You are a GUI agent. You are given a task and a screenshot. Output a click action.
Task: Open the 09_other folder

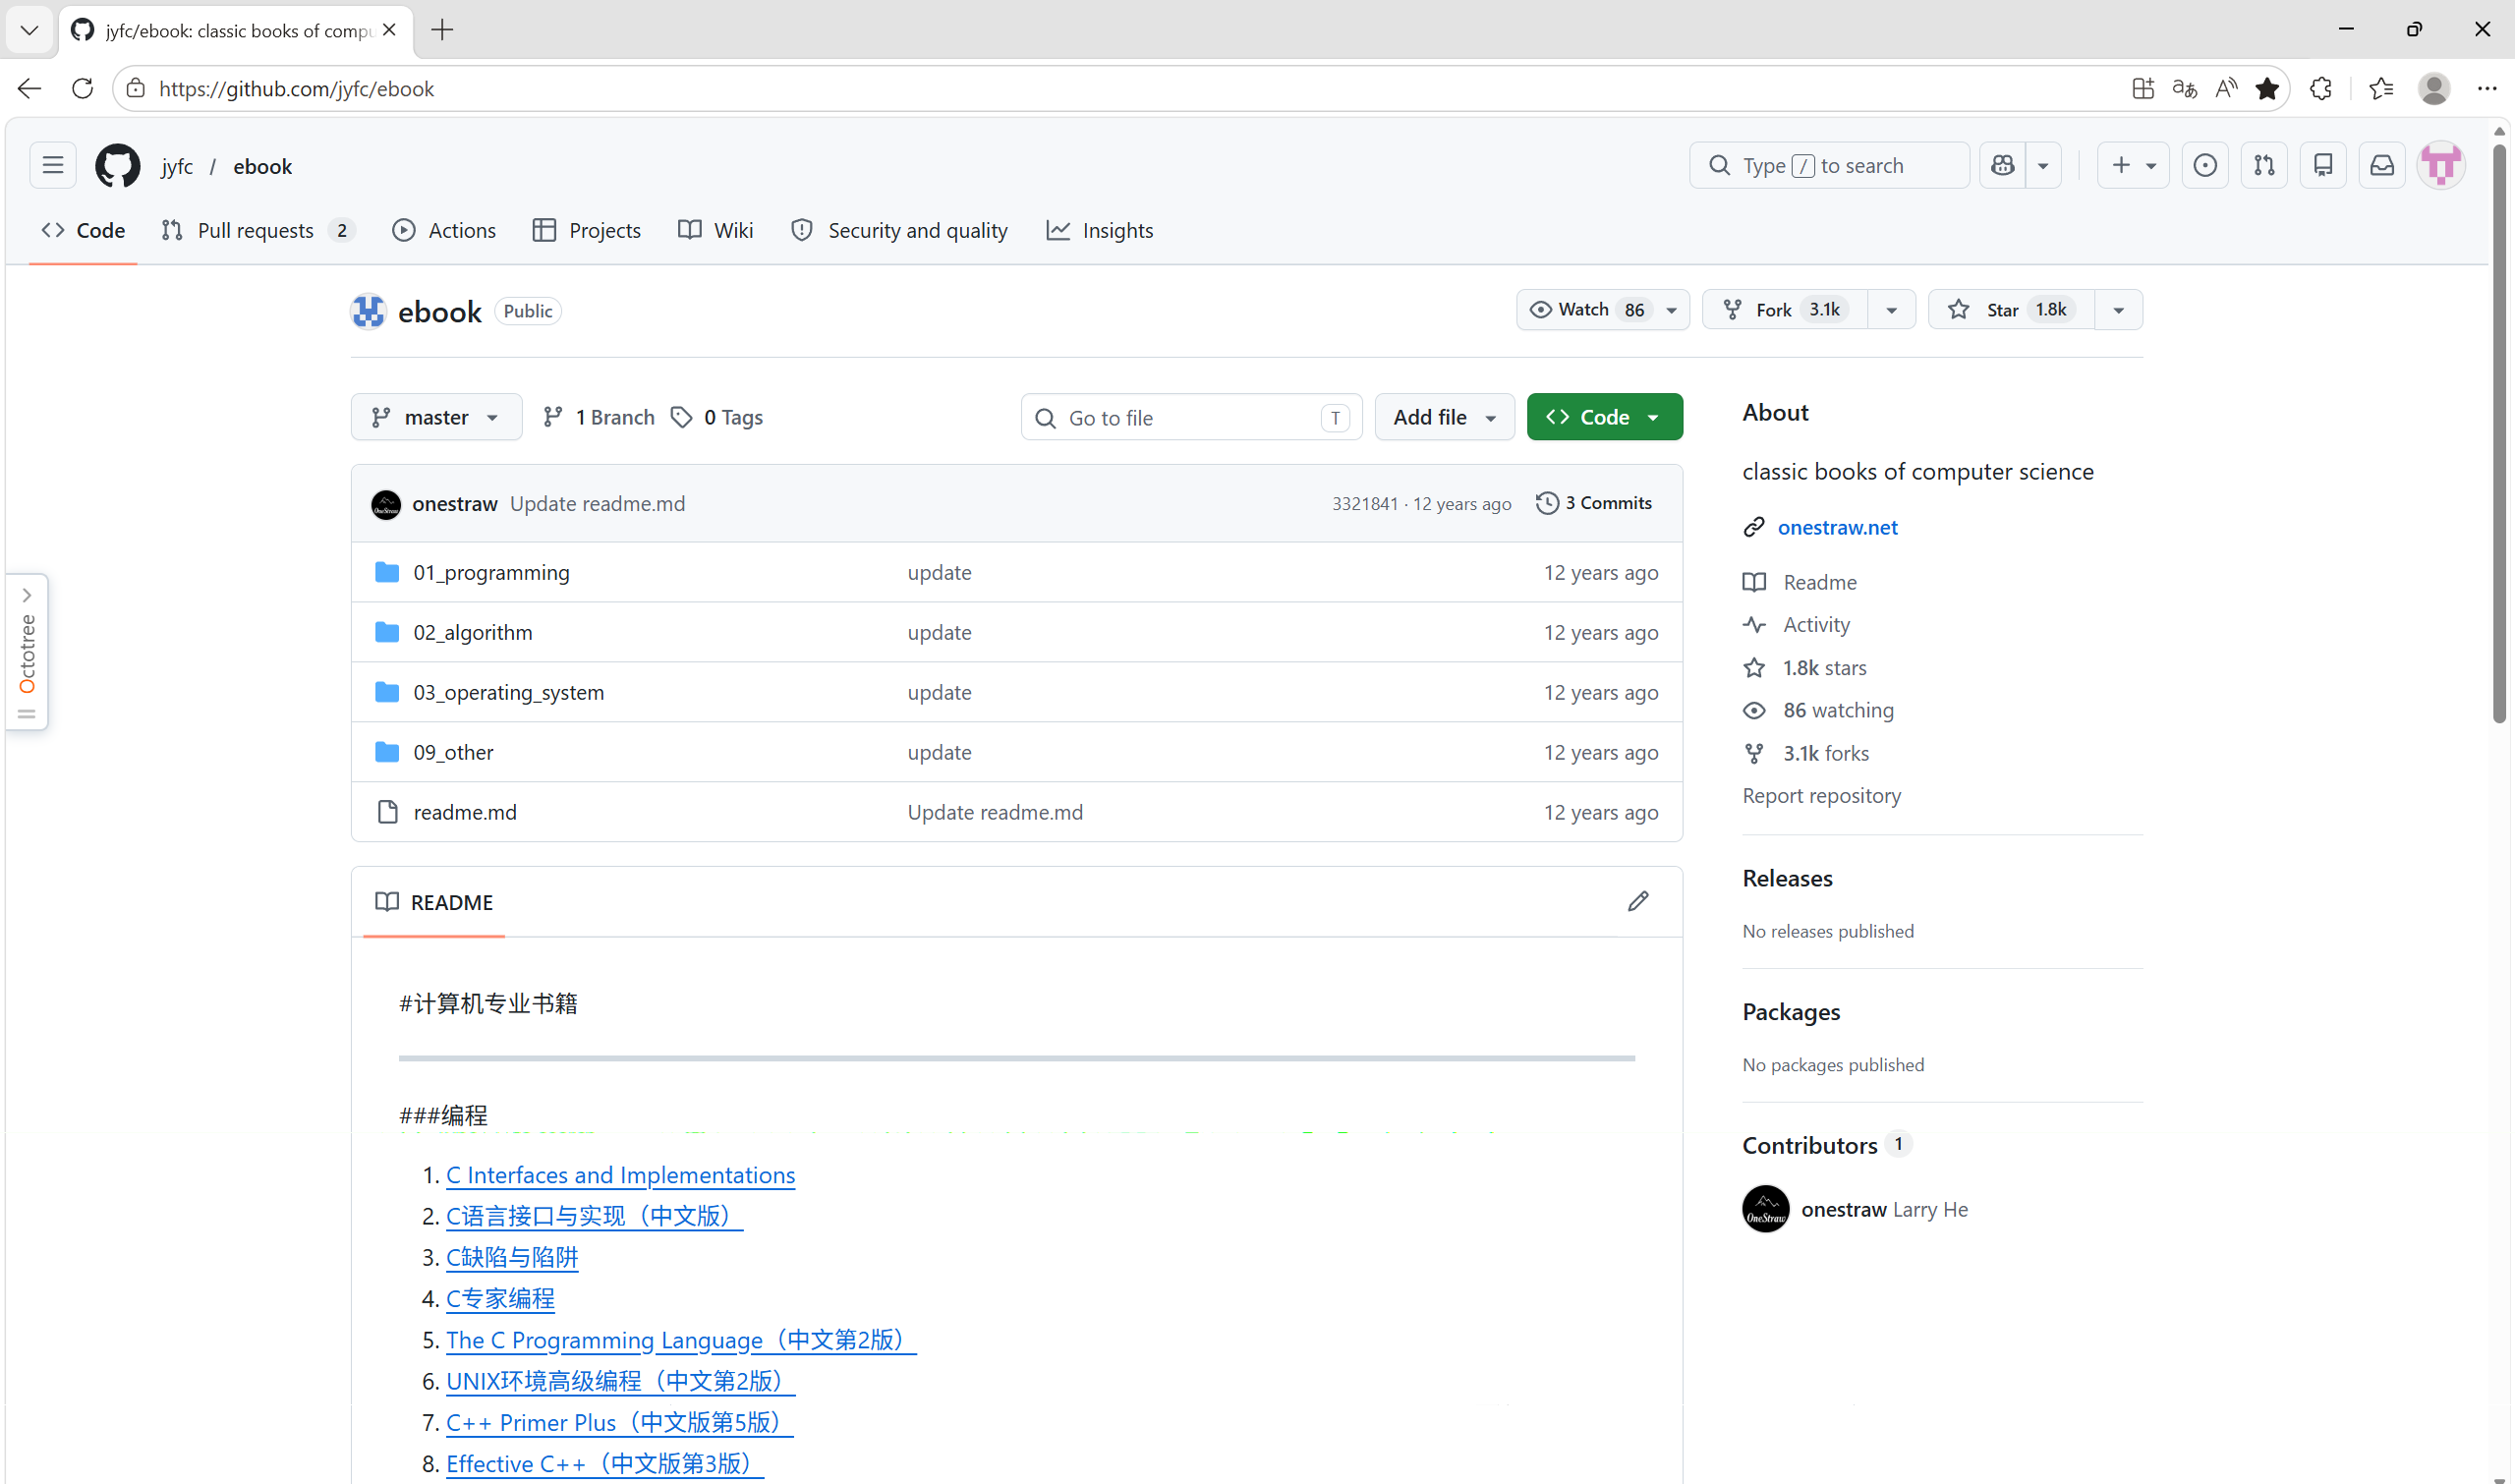pos(453,753)
